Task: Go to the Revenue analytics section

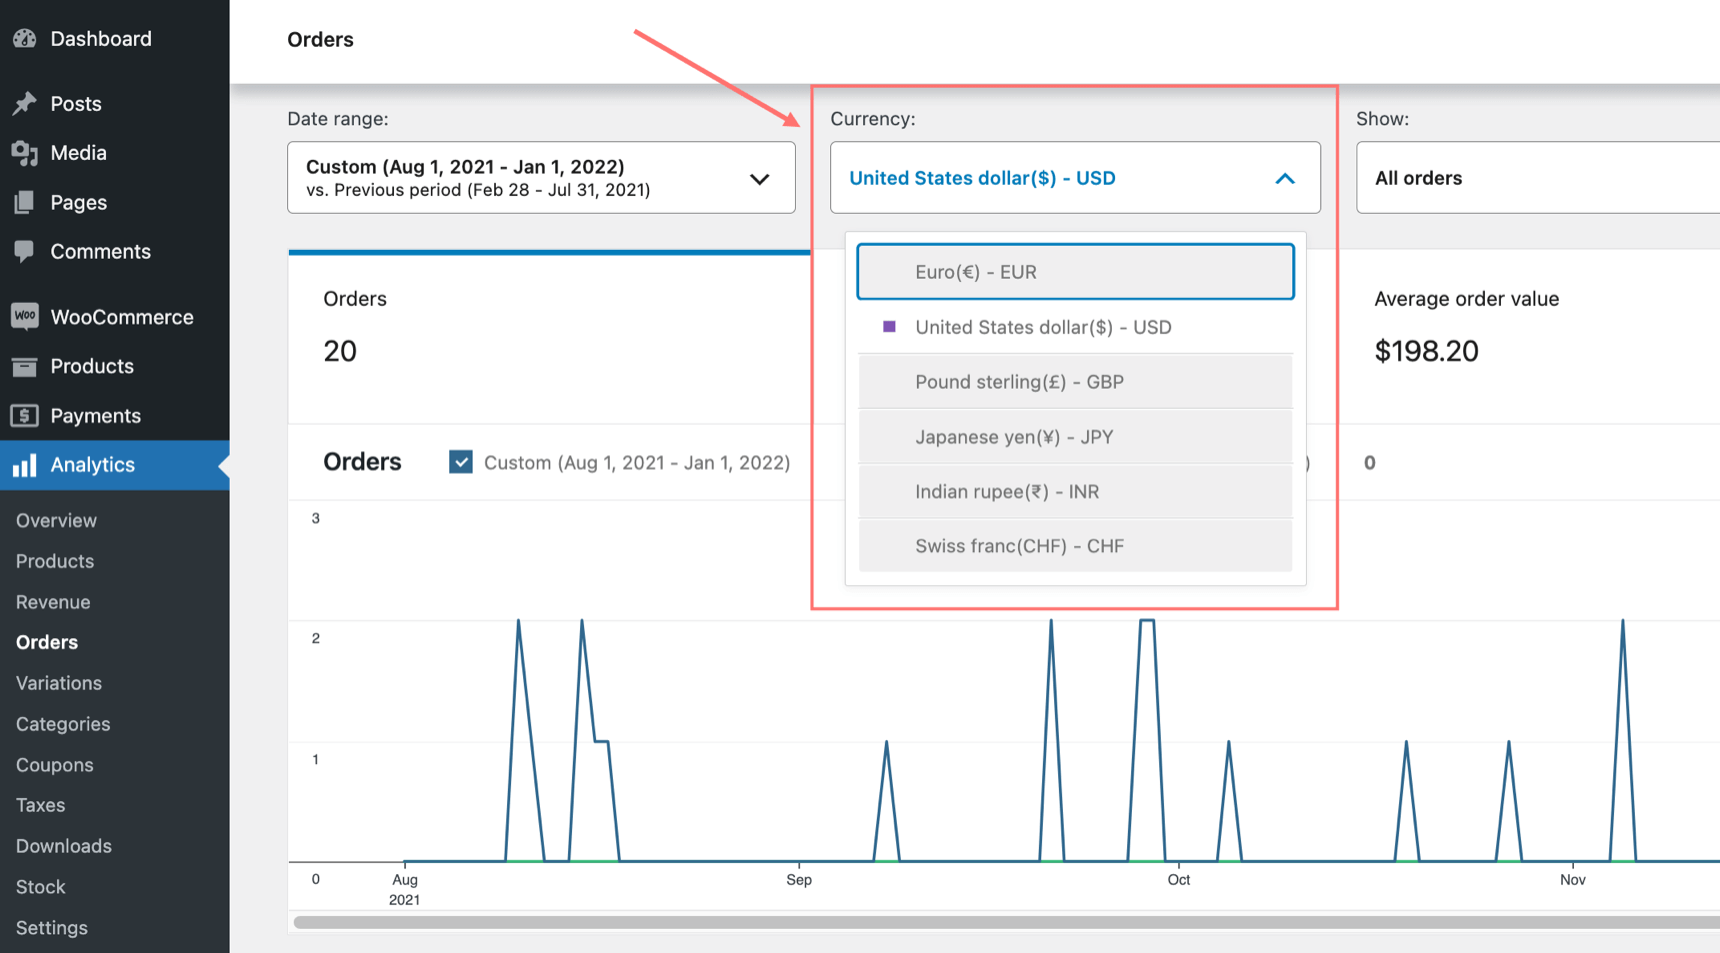Action: [x=52, y=601]
